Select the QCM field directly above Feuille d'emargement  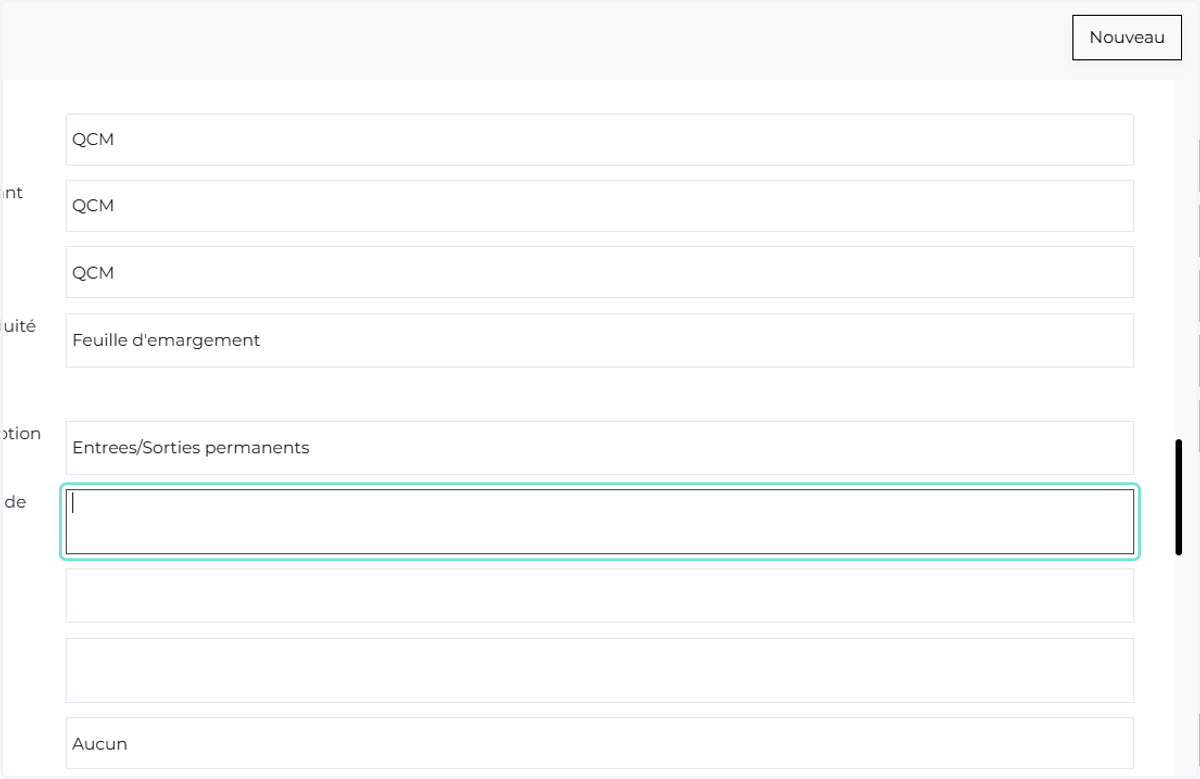point(600,272)
